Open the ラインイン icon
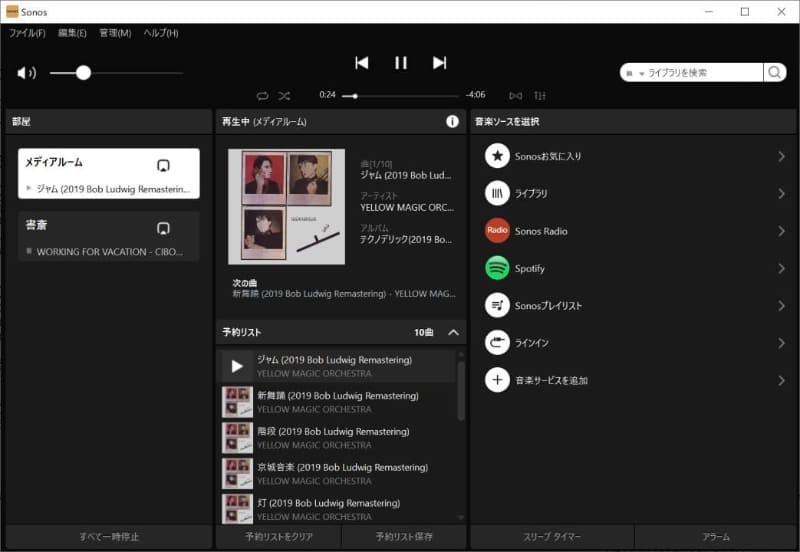 coord(497,342)
